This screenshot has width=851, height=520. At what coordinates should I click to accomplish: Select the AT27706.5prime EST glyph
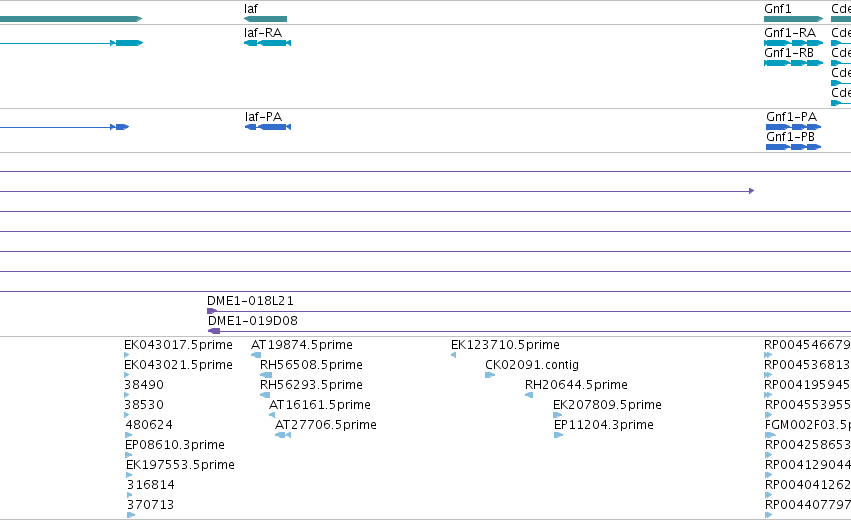(x=283, y=435)
